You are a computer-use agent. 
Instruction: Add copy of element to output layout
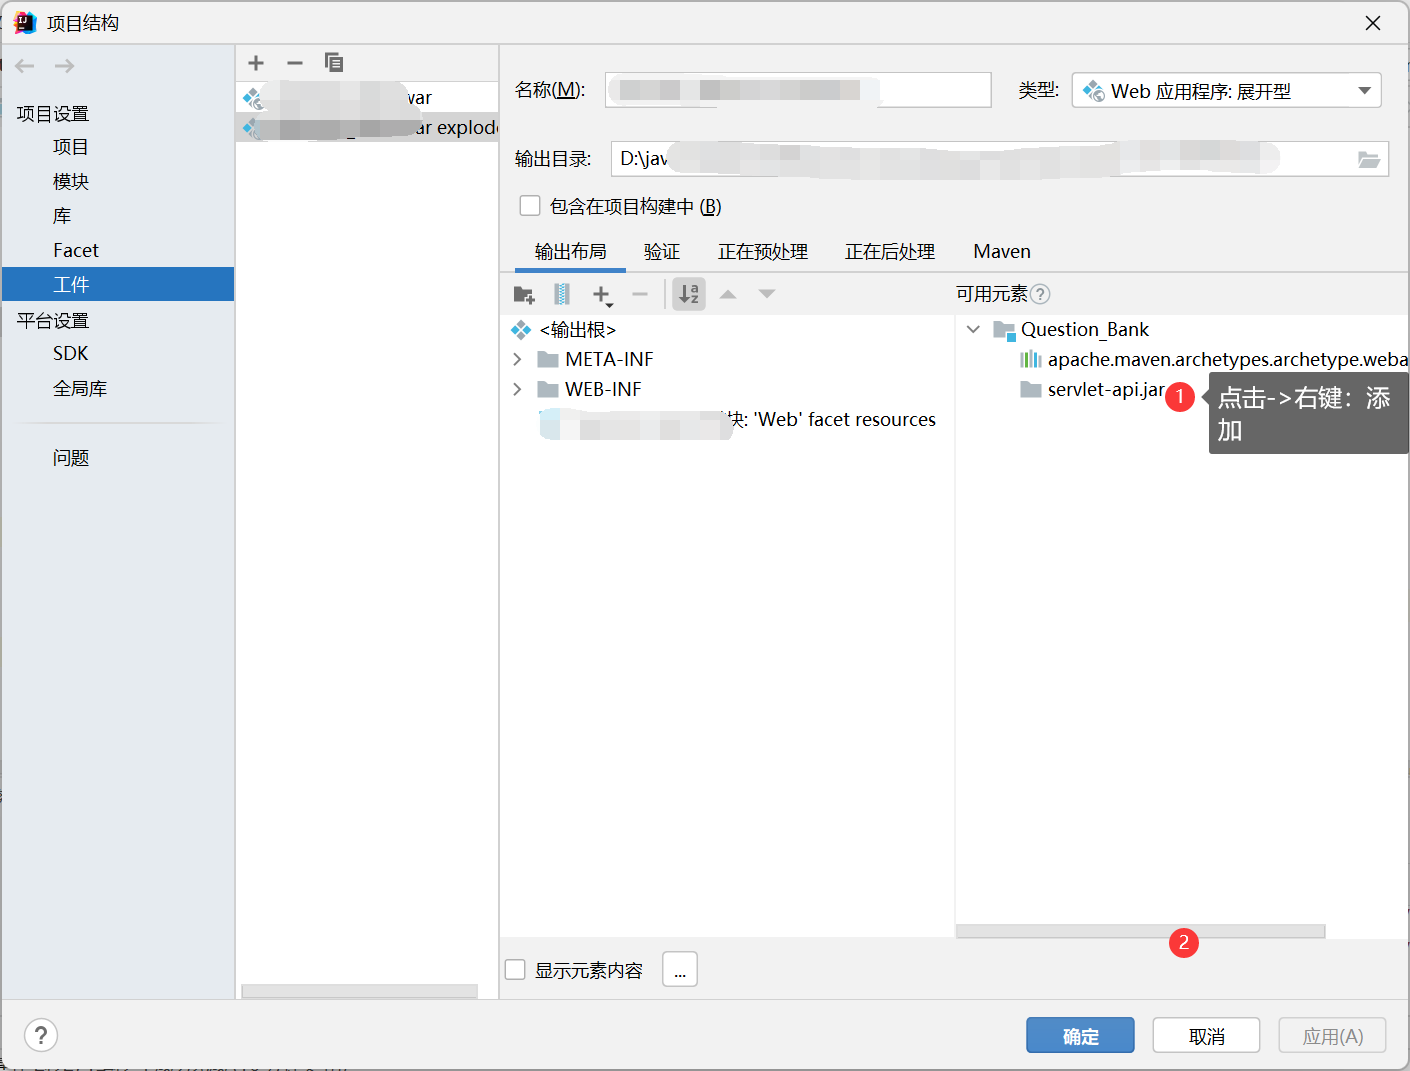pos(602,295)
